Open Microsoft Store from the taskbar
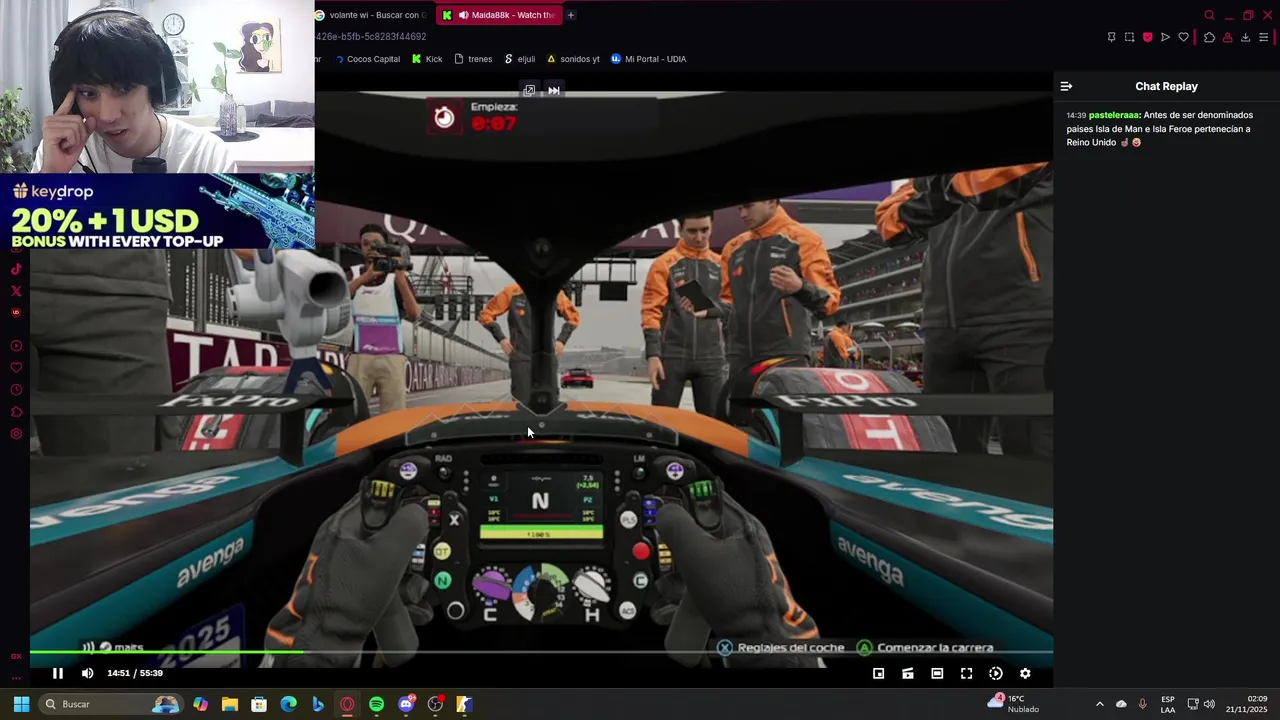This screenshot has height=720, width=1280. pyautogui.click(x=259, y=704)
